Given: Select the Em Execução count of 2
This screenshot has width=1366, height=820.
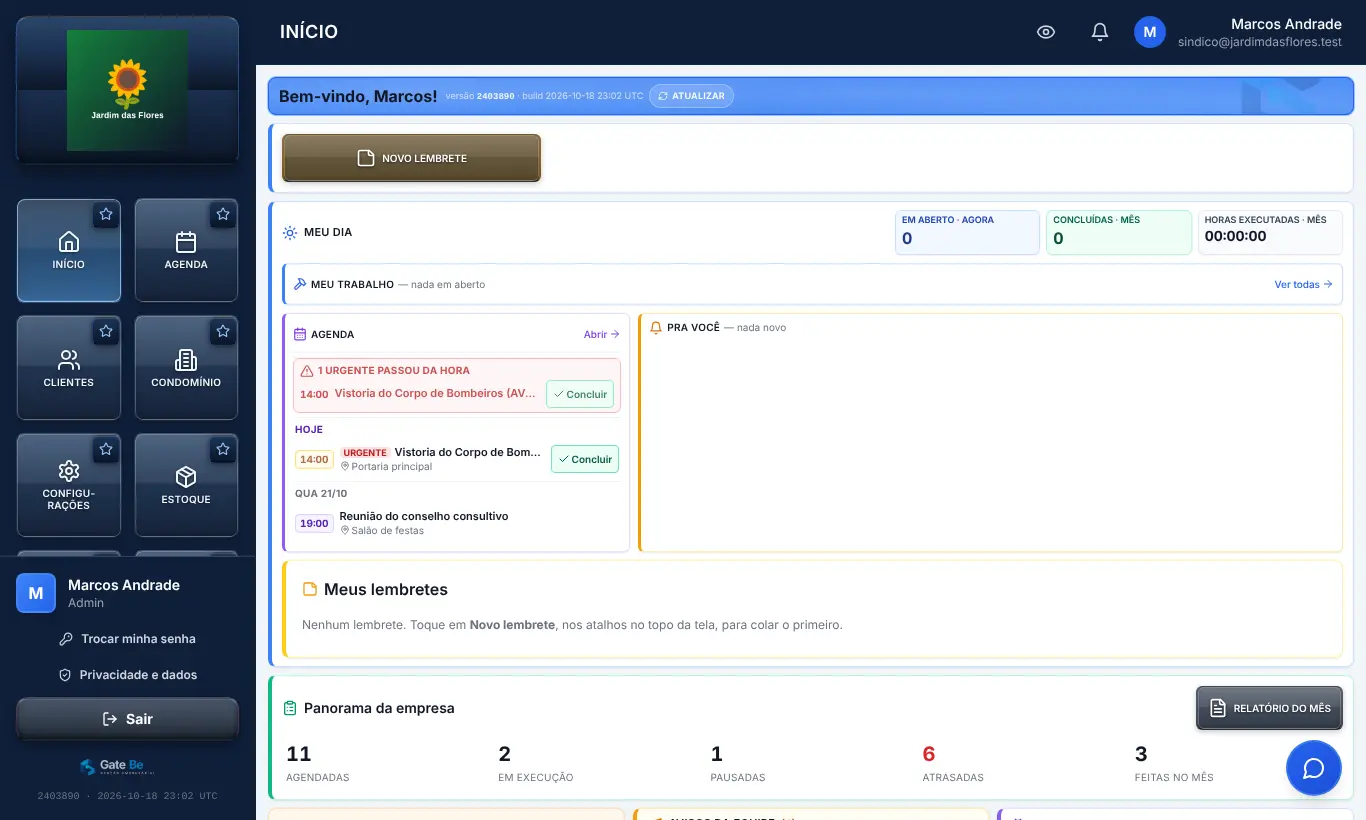Looking at the screenshot, I should [505, 754].
